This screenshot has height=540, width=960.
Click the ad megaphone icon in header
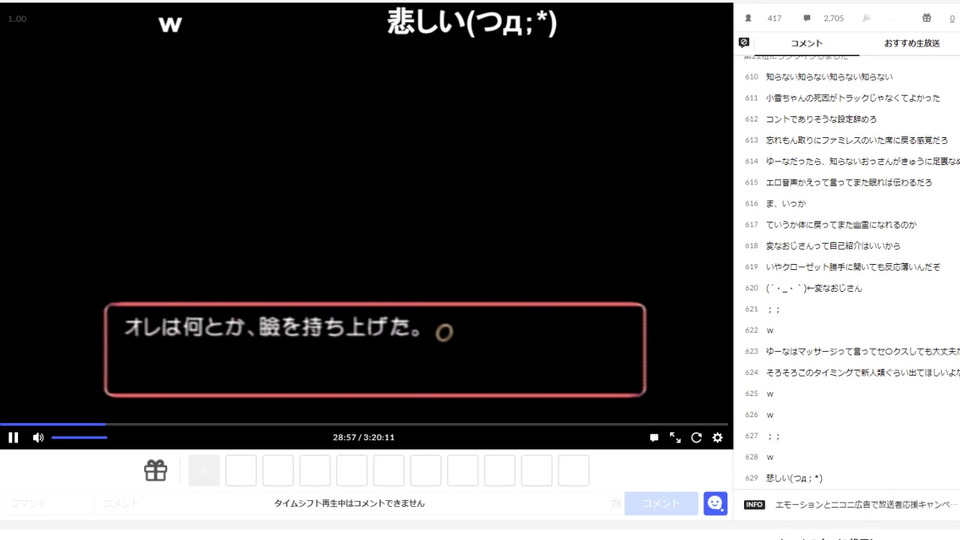(866, 18)
